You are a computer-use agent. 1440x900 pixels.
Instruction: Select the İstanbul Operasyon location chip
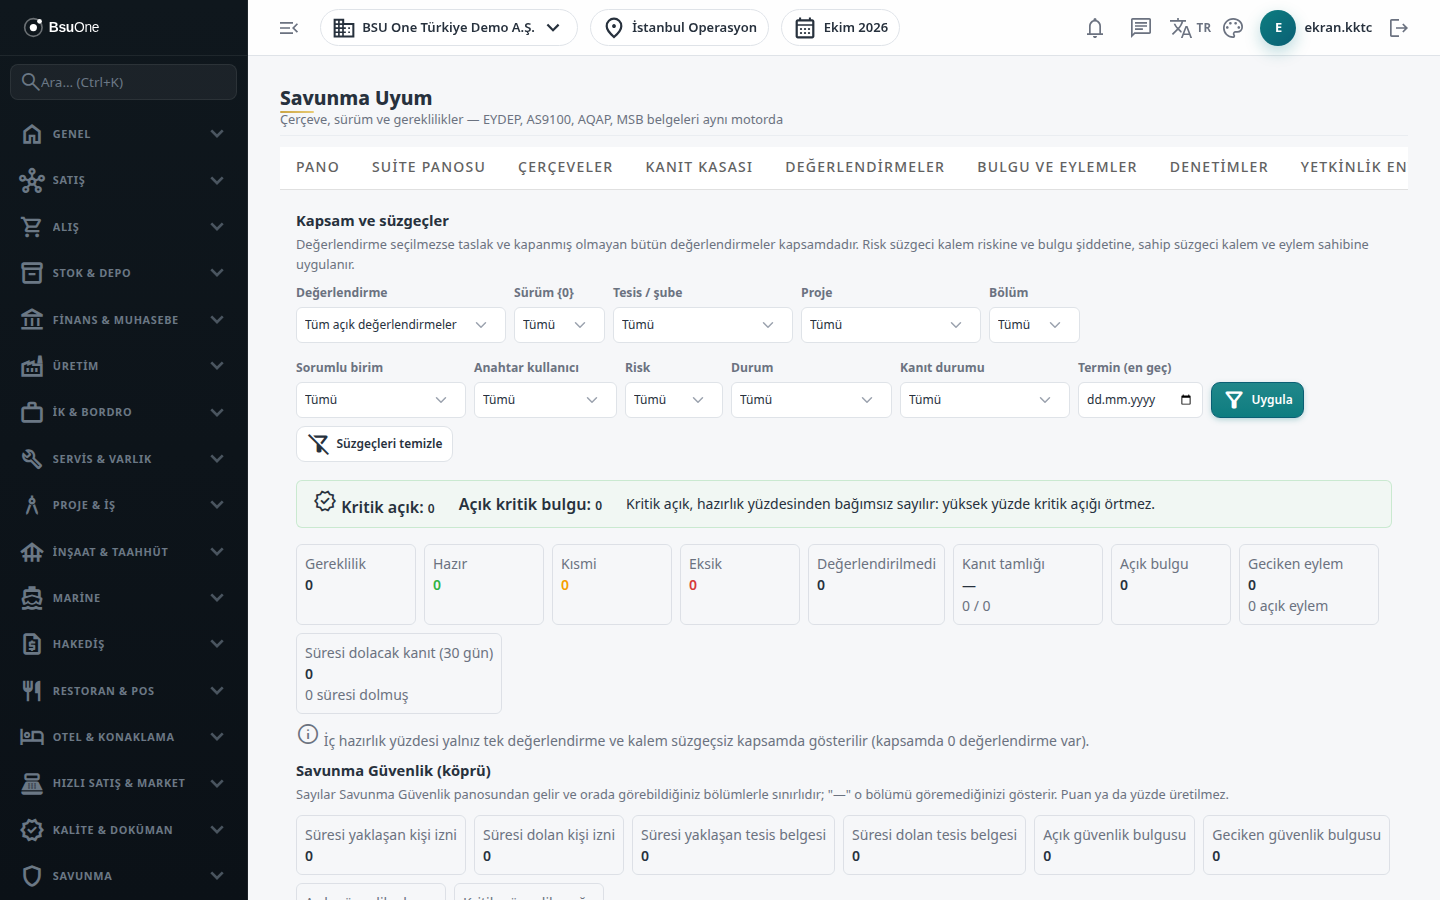[x=680, y=28]
